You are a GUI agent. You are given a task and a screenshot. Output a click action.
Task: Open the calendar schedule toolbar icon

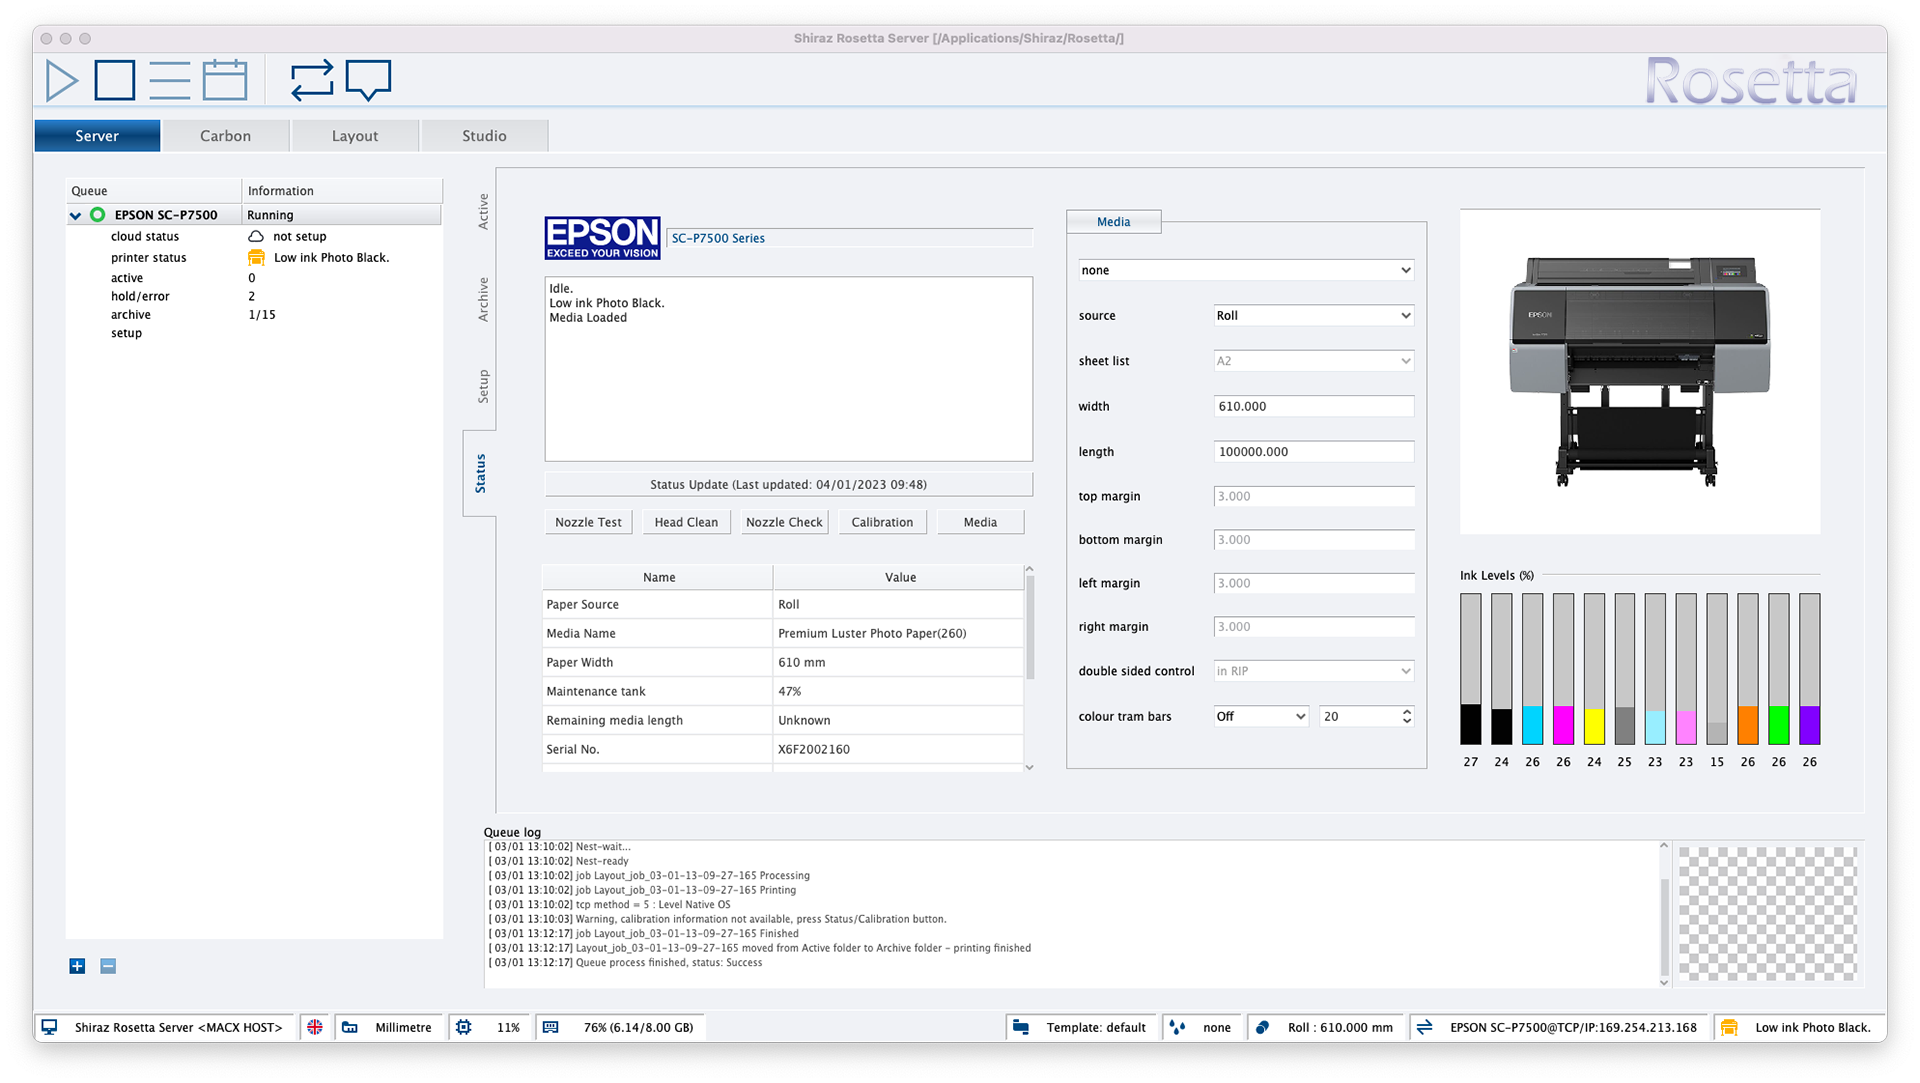pyautogui.click(x=225, y=80)
